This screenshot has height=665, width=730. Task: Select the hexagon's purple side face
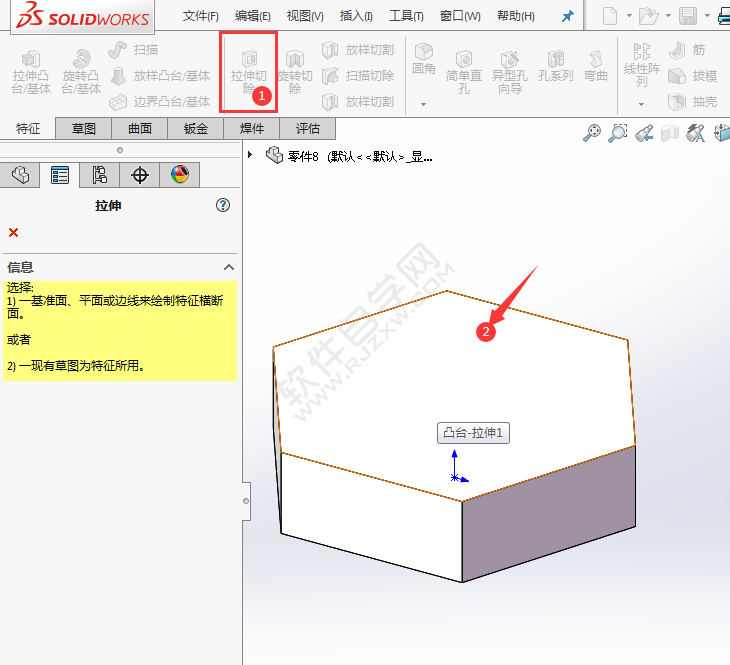[x=548, y=514]
